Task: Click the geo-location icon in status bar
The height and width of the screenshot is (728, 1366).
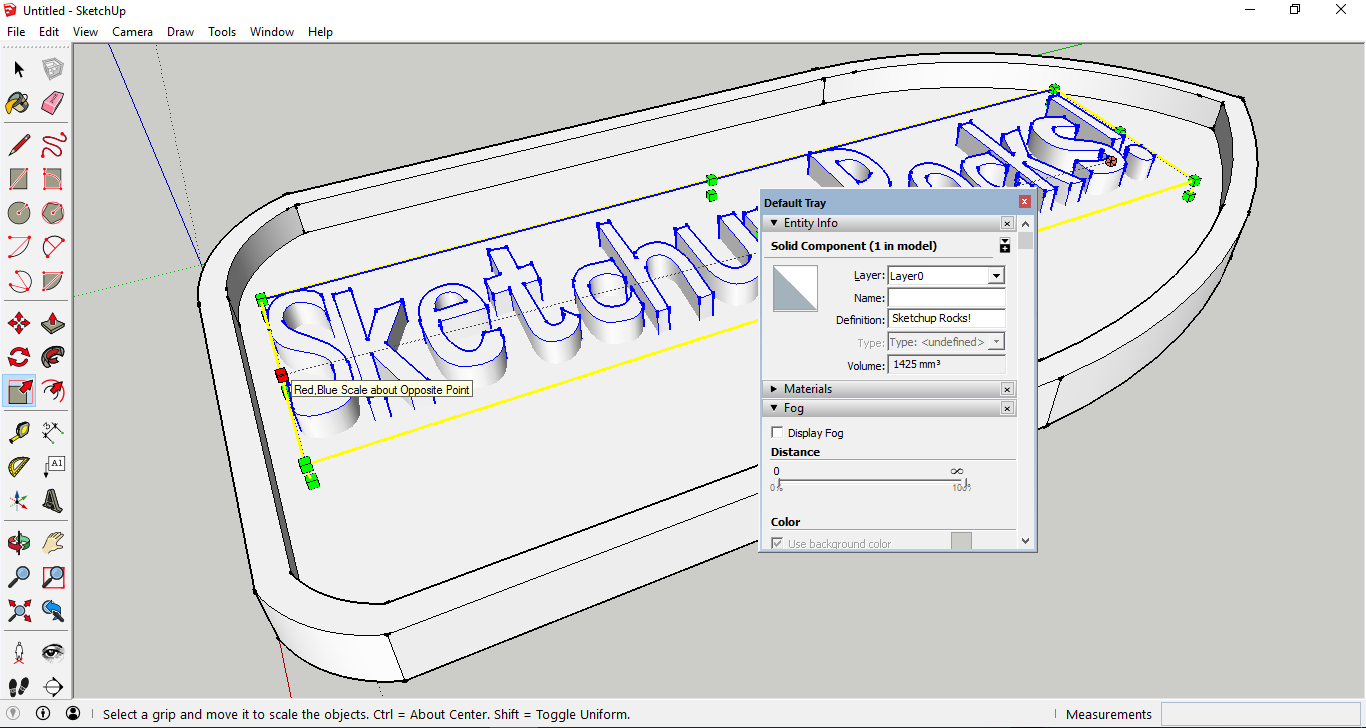Action: pyautogui.click(x=13, y=714)
